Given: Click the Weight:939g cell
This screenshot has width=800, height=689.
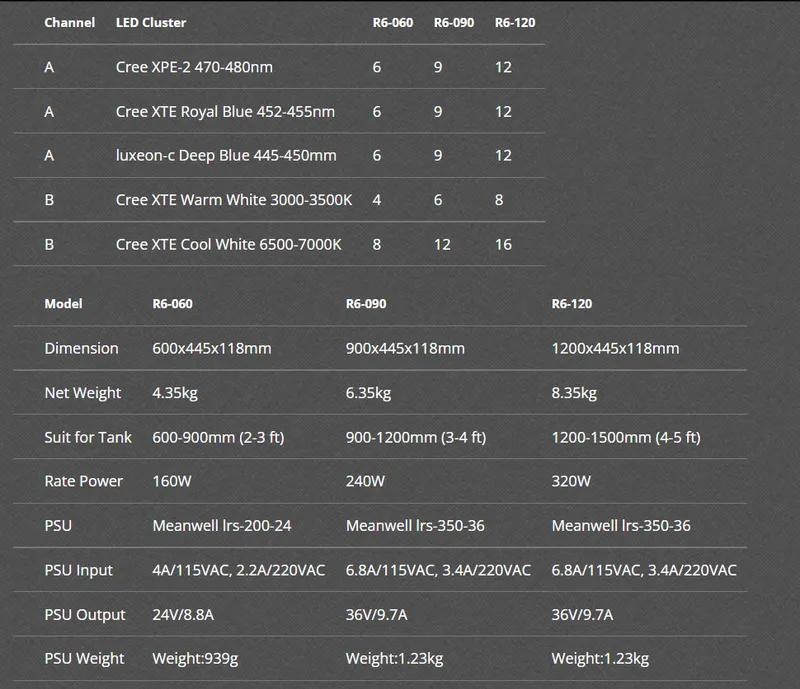Looking at the screenshot, I should coord(194,658).
